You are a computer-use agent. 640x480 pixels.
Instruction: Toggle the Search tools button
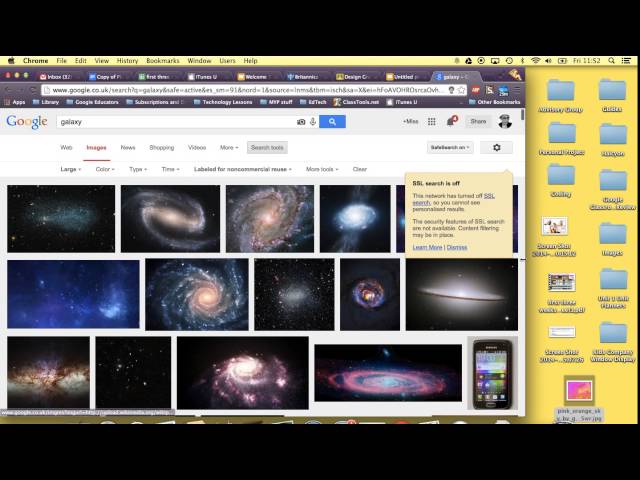coord(267,147)
